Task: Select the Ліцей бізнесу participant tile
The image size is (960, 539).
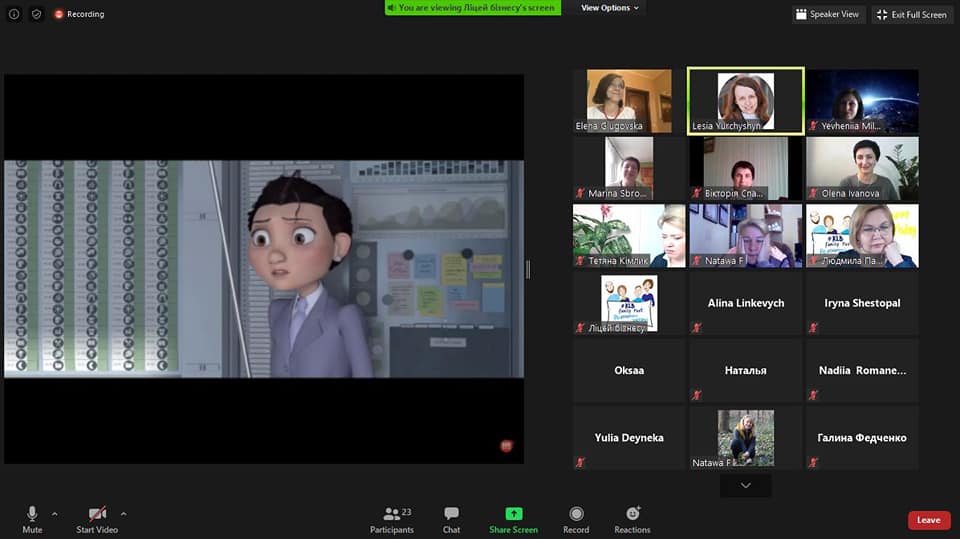Action: pos(629,303)
